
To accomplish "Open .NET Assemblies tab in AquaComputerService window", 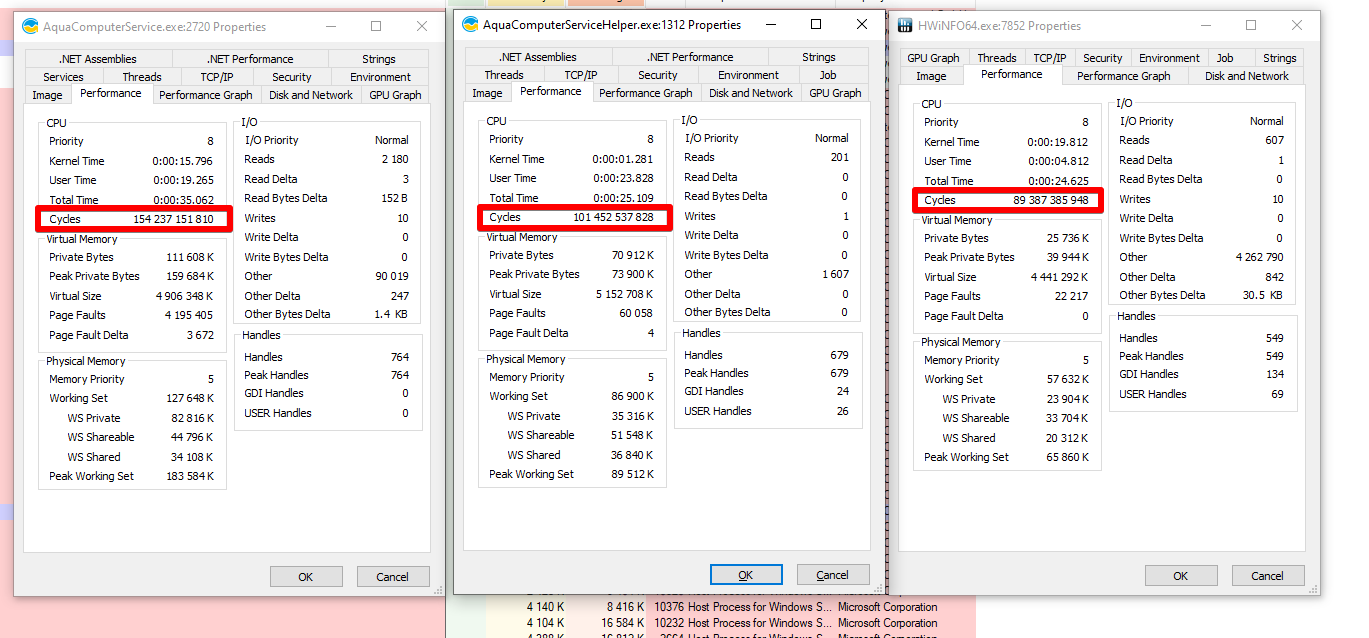I will (x=98, y=59).
